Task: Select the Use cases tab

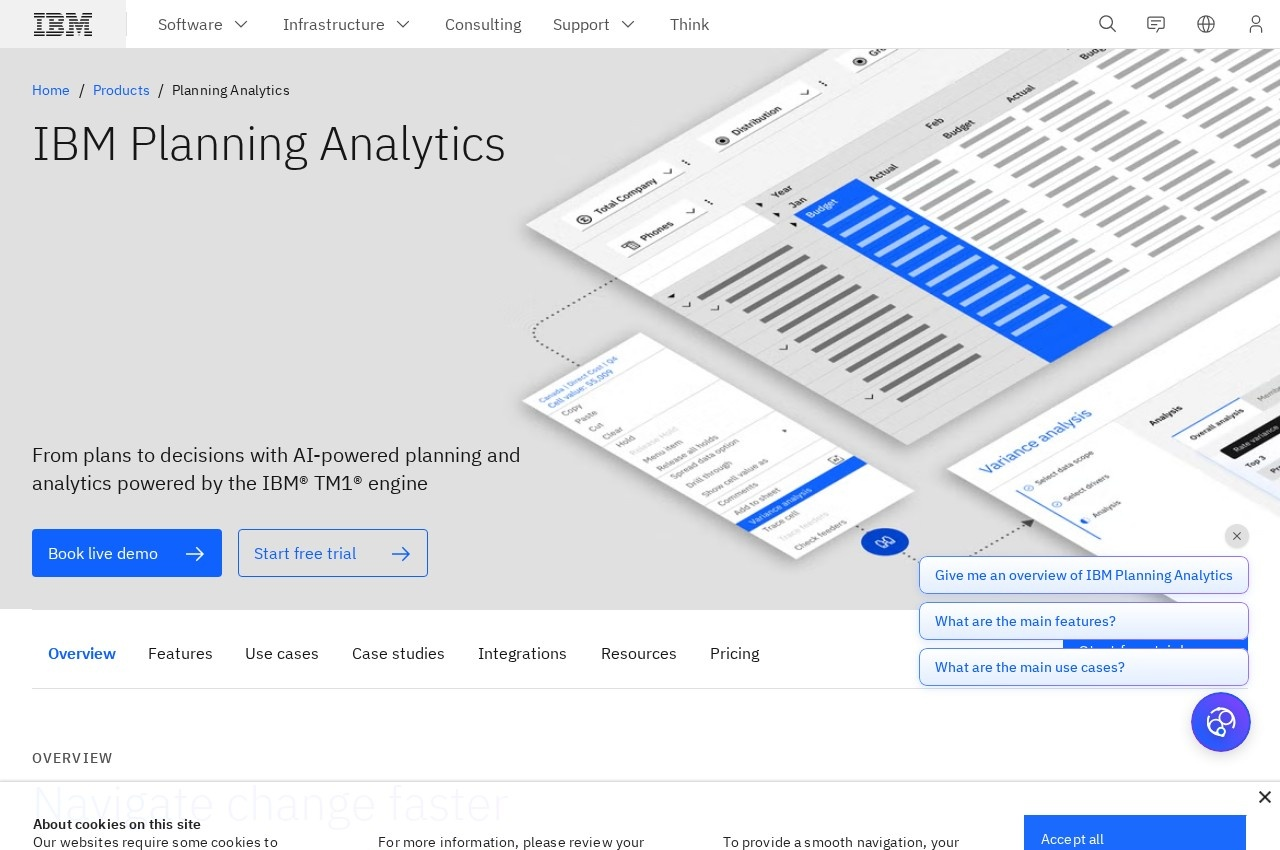Action: (x=282, y=653)
